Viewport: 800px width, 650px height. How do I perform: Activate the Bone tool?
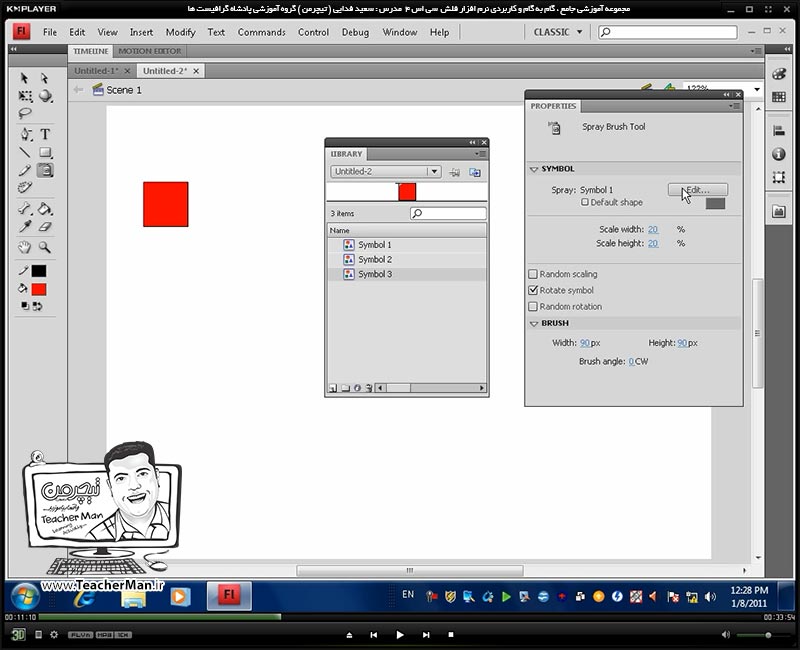[x=24, y=208]
